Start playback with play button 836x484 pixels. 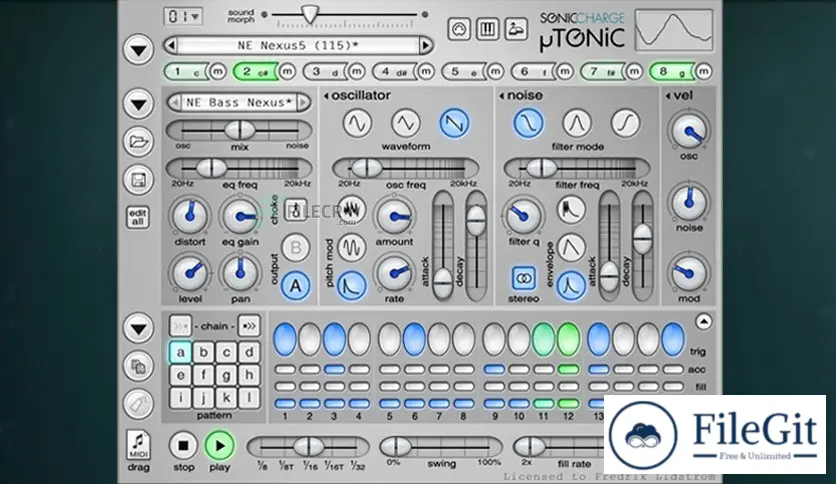pyautogui.click(x=220, y=445)
